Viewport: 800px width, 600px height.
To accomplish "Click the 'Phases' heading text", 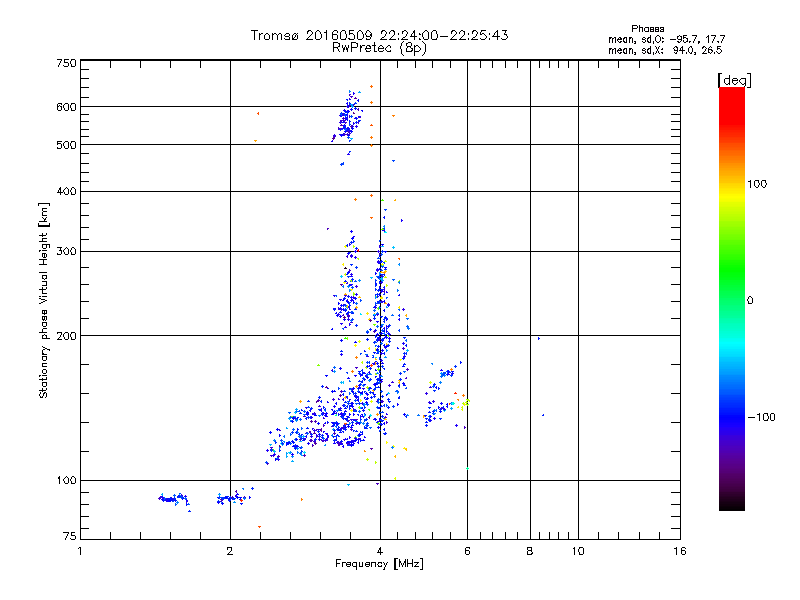I will click(x=647, y=29).
